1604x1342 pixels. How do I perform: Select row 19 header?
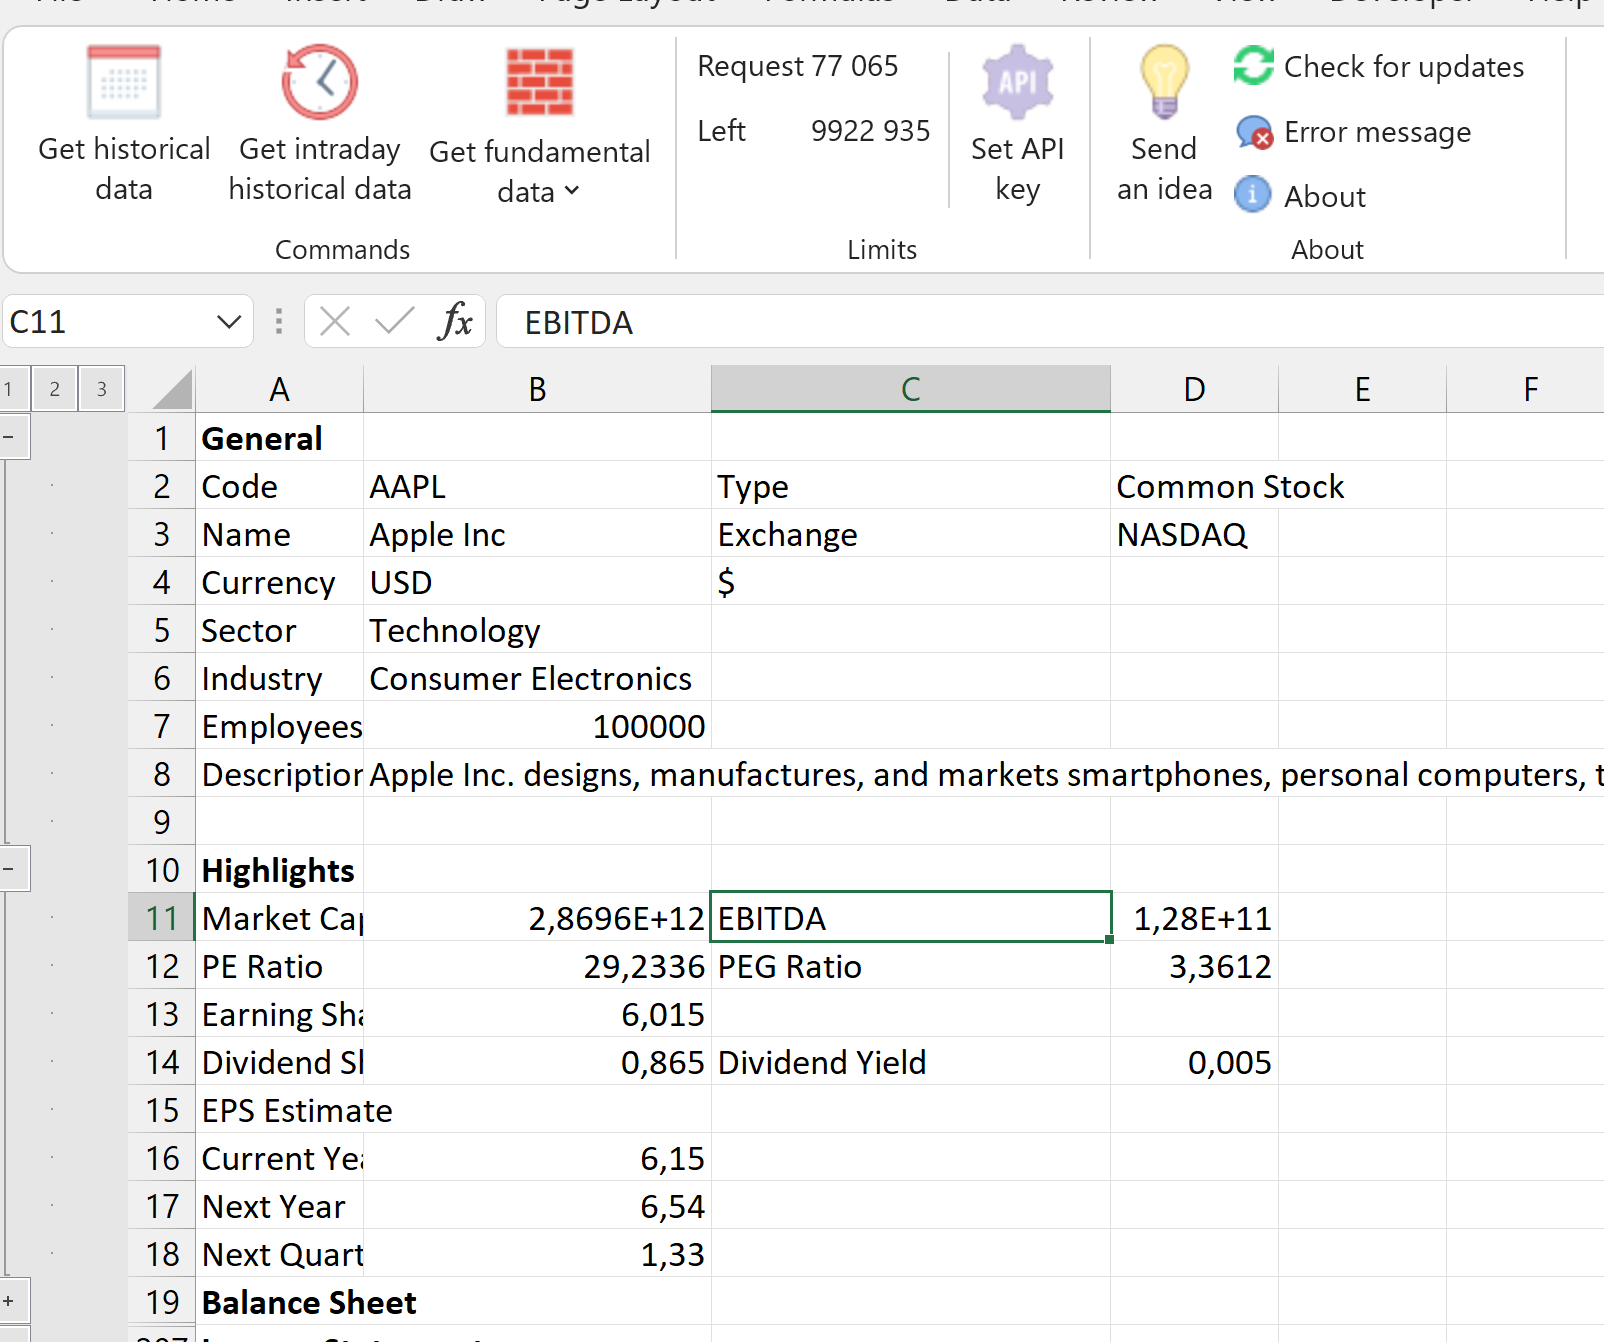pyautogui.click(x=161, y=1302)
